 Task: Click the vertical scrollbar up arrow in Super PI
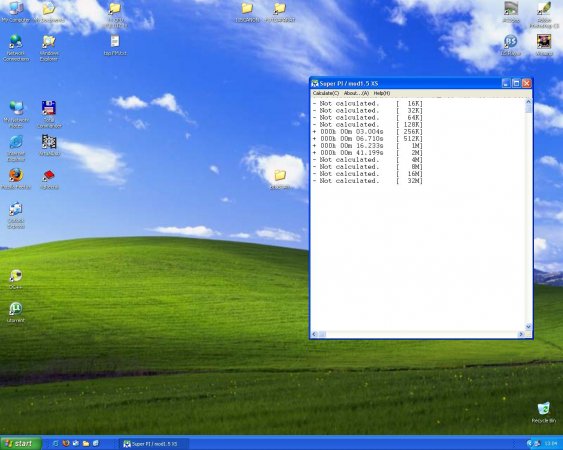528,102
